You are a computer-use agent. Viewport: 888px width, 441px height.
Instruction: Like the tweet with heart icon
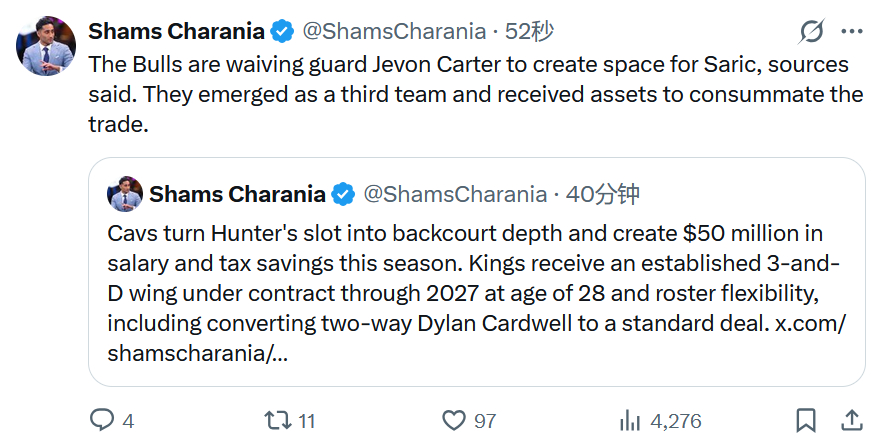454,420
